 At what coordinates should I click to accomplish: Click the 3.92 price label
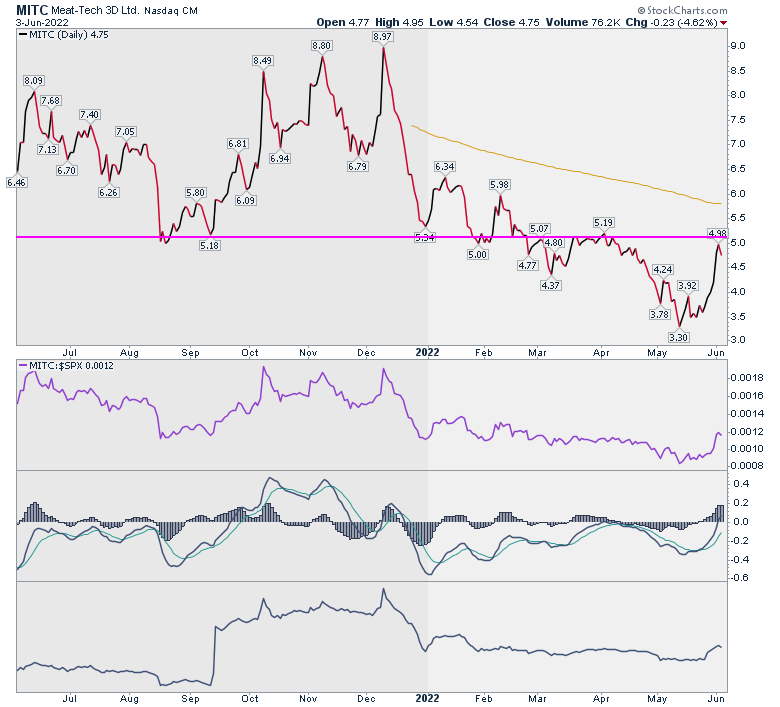[x=687, y=286]
